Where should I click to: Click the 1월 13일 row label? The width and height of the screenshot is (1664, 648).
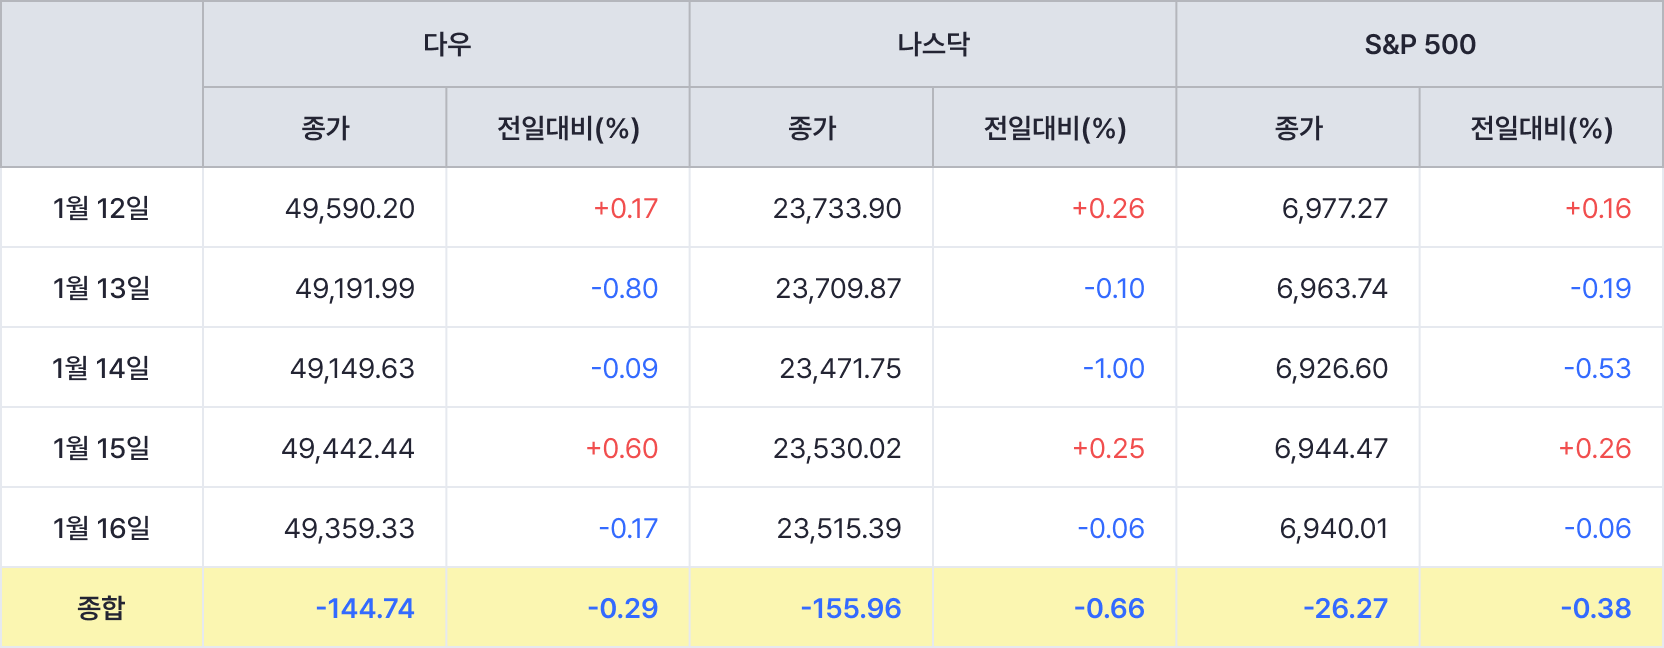coord(101,288)
